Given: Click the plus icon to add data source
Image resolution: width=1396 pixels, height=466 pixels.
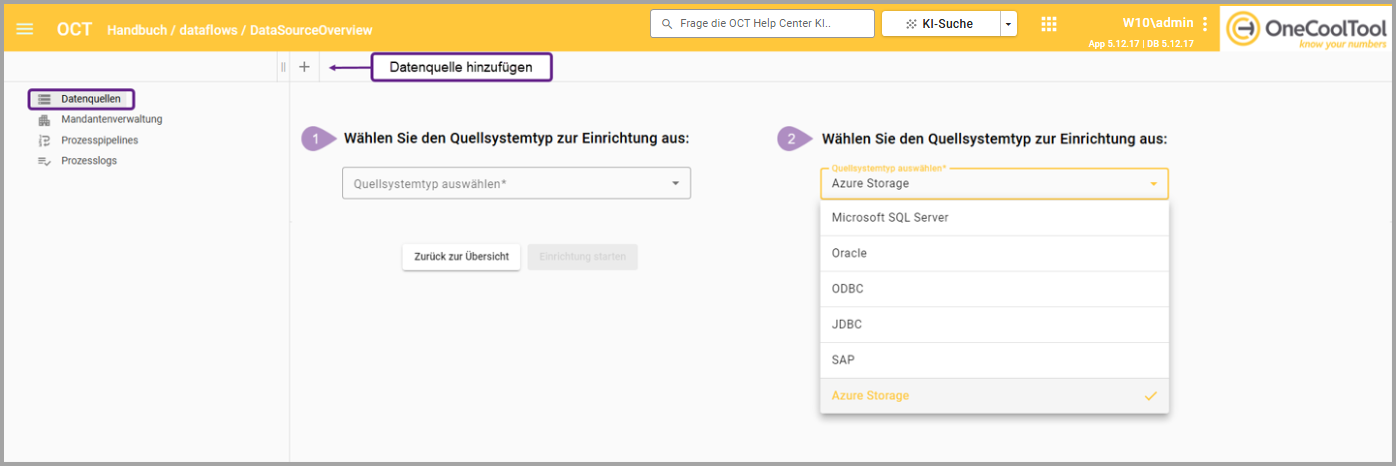Looking at the screenshot, I should 305,67.
